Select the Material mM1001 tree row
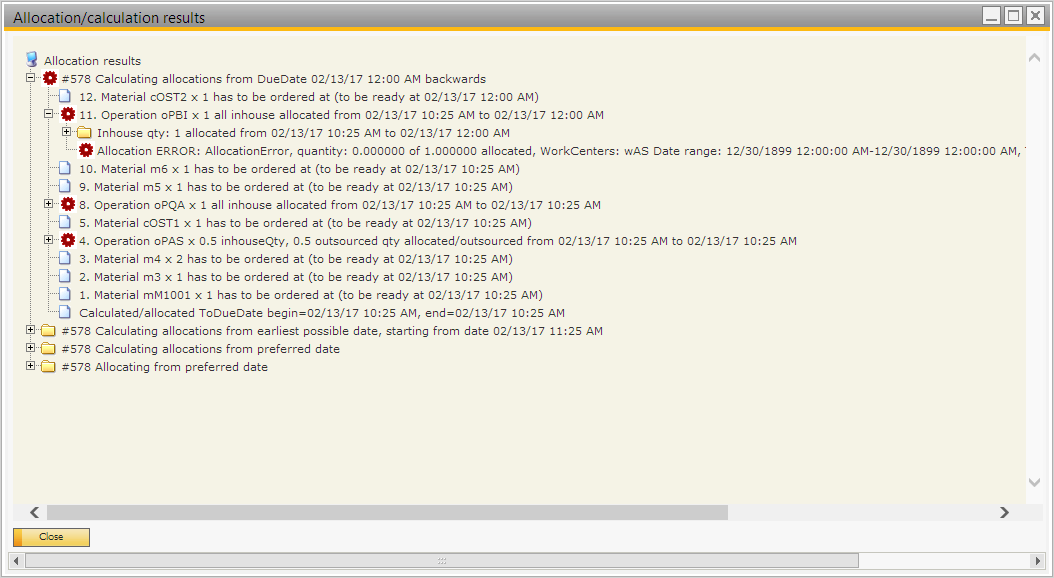Screen dimensions: 1054x578 [310, 295]
